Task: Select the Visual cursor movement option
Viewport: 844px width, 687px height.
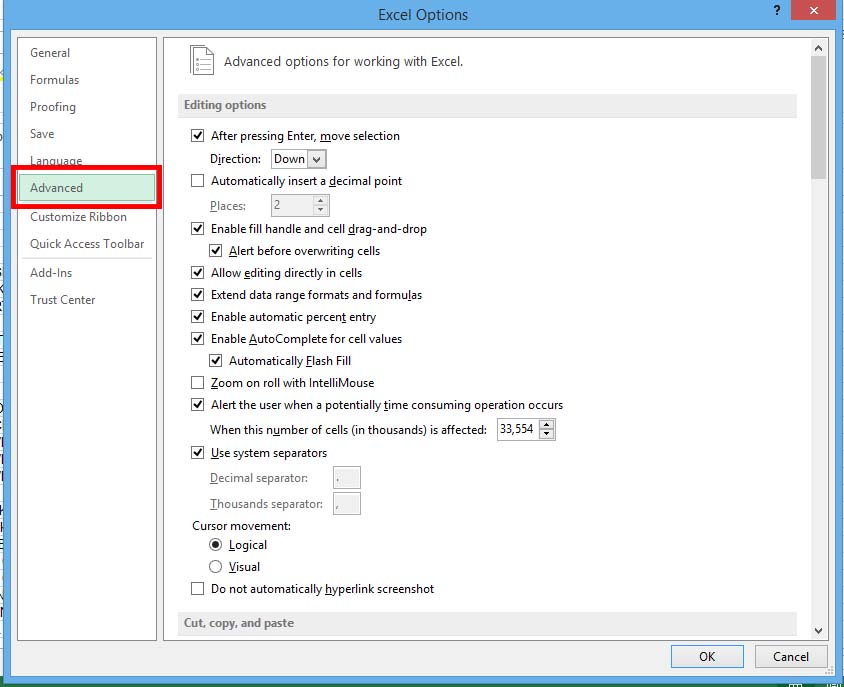Action: pyautogui.click(x=215, y=565)
